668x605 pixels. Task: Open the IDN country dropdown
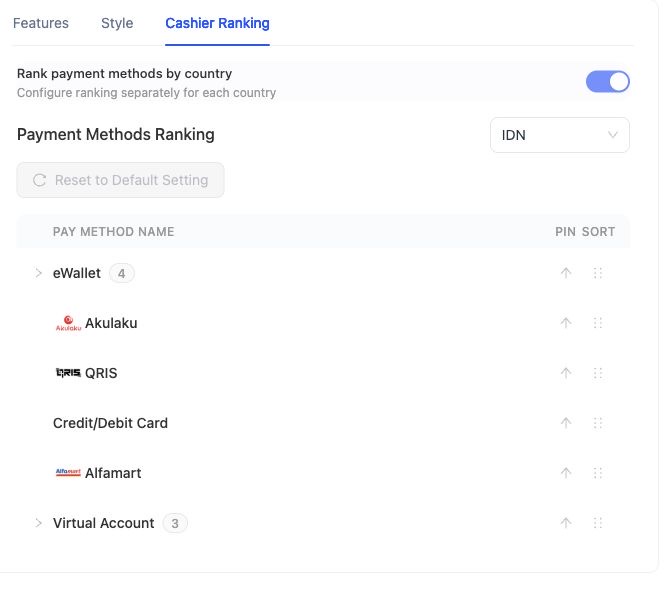[x=559, y=135]
